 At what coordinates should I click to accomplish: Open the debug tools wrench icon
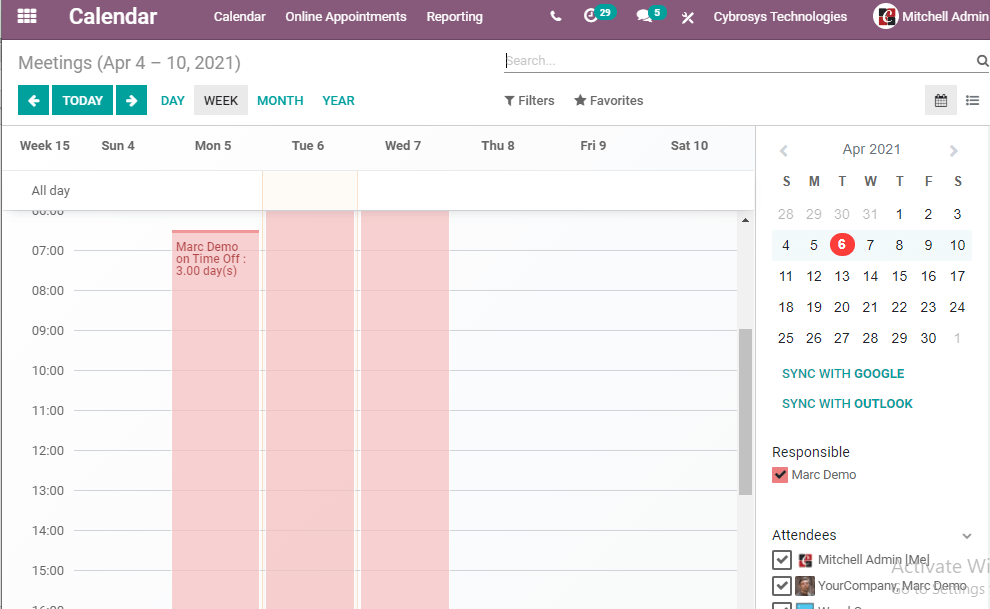[x=688, y=18]
